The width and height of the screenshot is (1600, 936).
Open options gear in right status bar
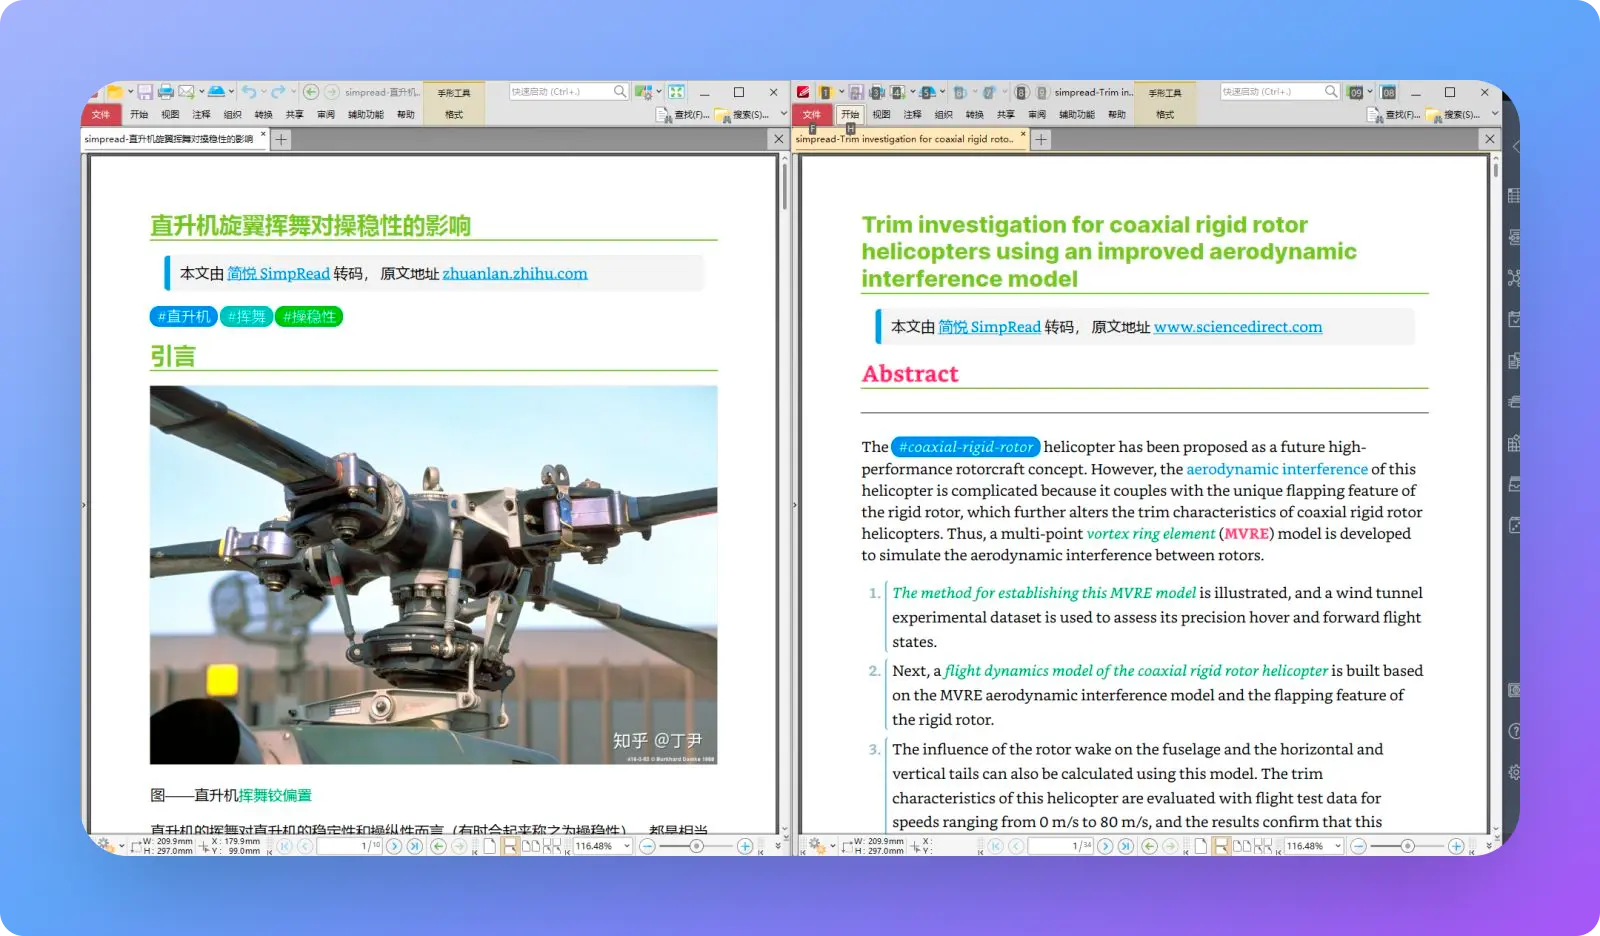click(x=816, y=846)
